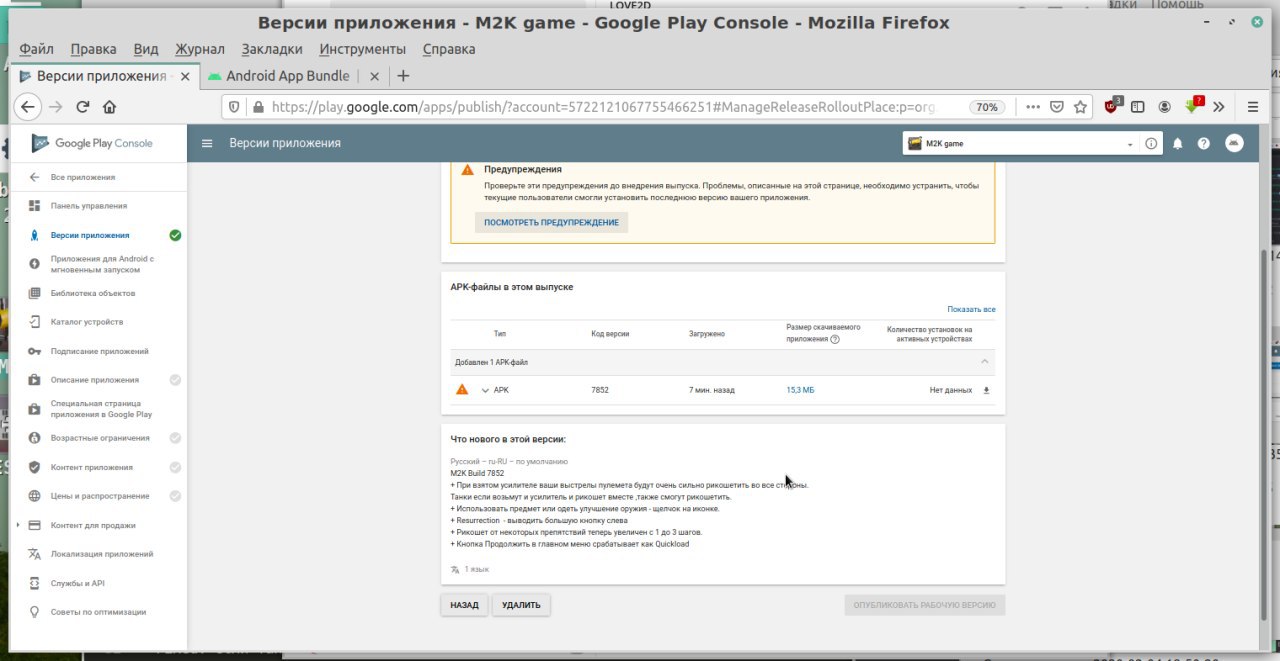Click the Pocket save icon

coord(1057,107)
